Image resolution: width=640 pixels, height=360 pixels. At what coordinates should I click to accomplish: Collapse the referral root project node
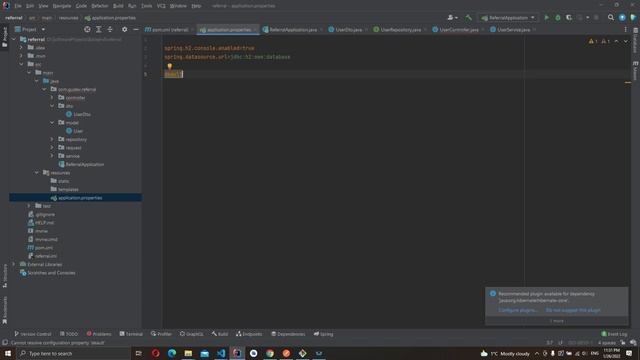[14, 40]
